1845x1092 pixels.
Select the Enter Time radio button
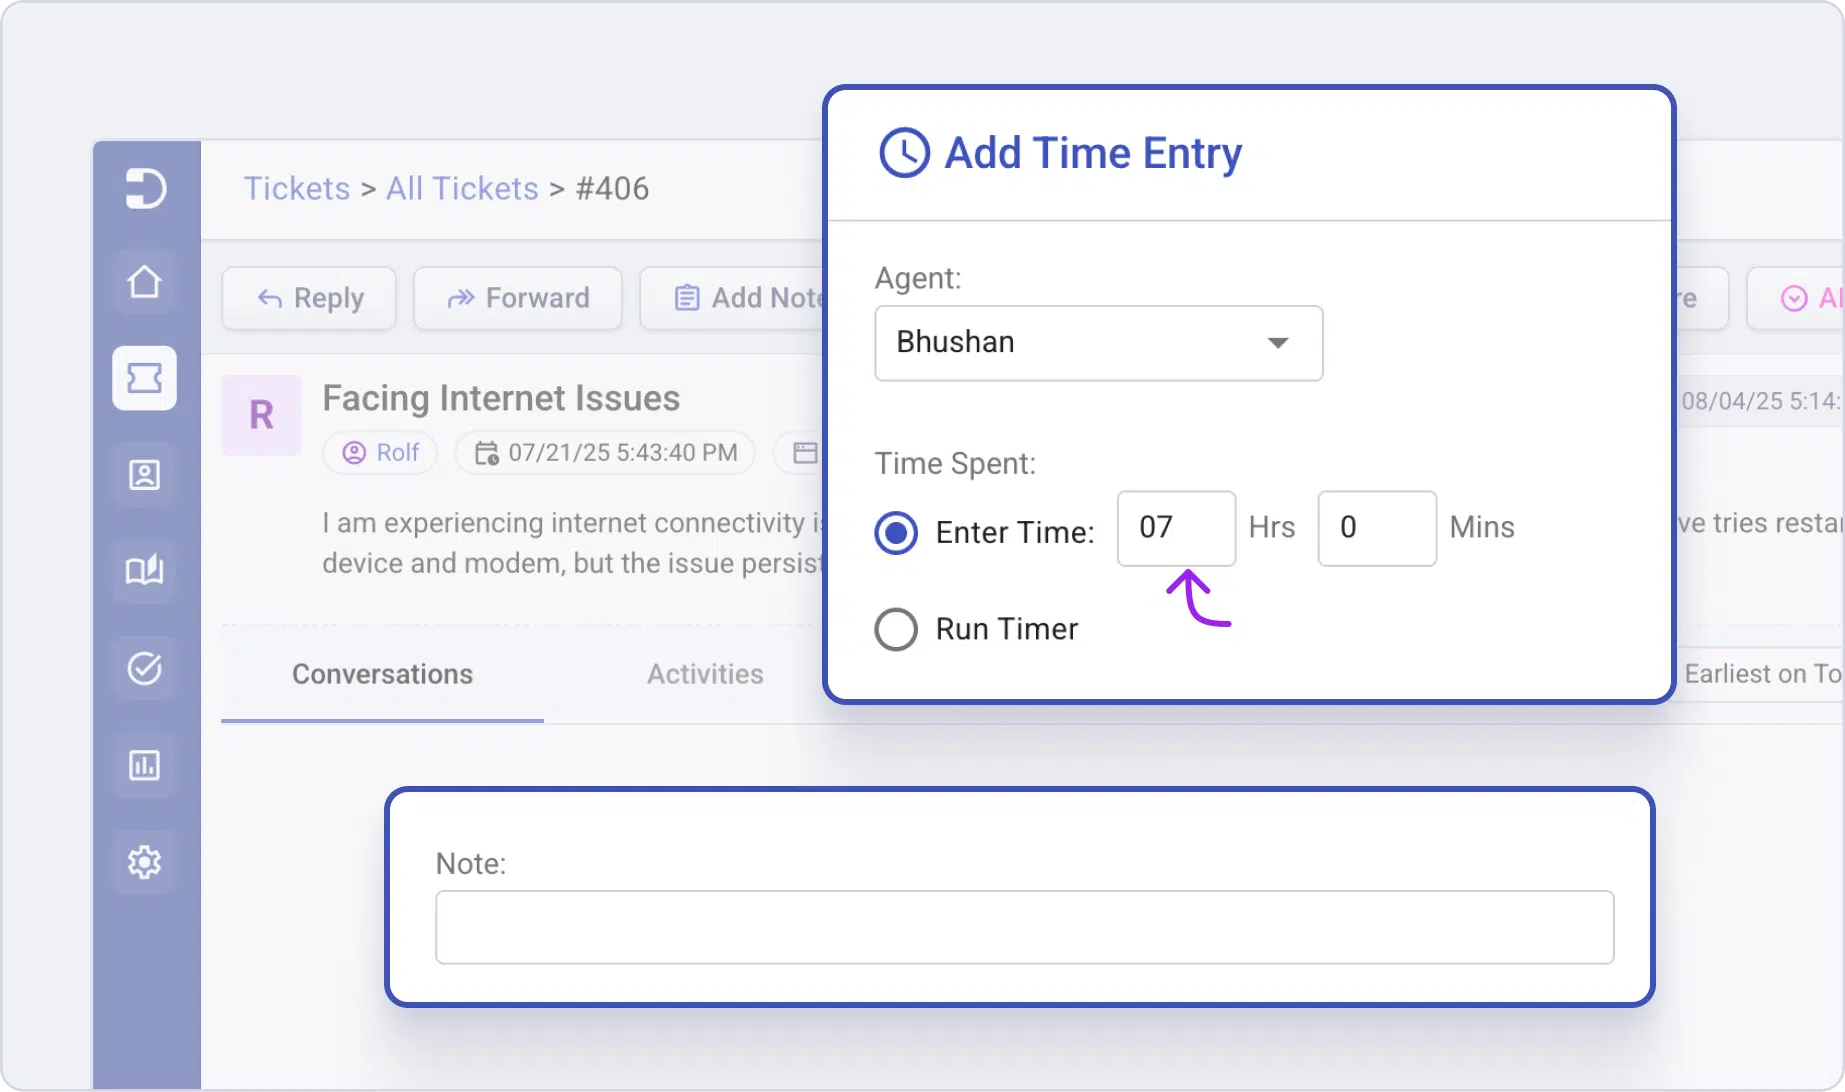896,533
